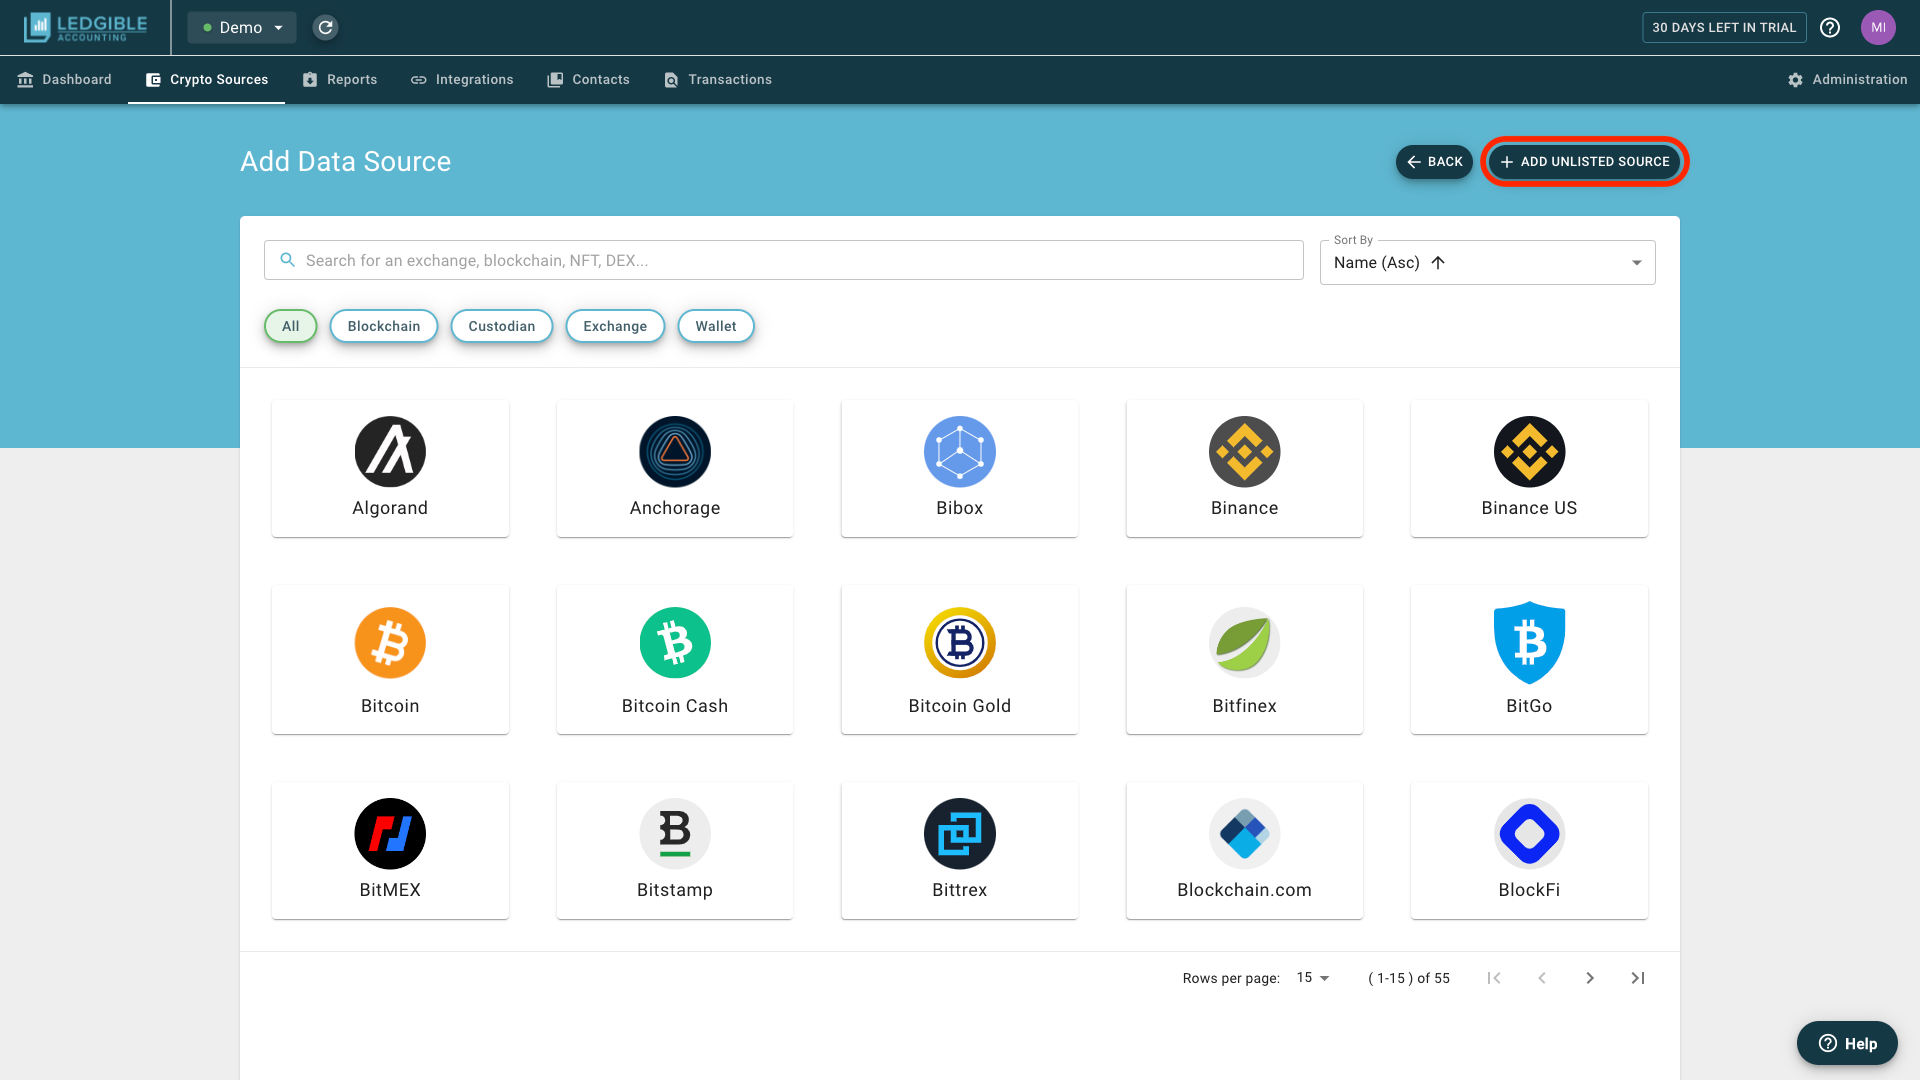Select the Binance US data source icon
1920x1080 pixels.
pyautogui.click(x=1530, y=452)
